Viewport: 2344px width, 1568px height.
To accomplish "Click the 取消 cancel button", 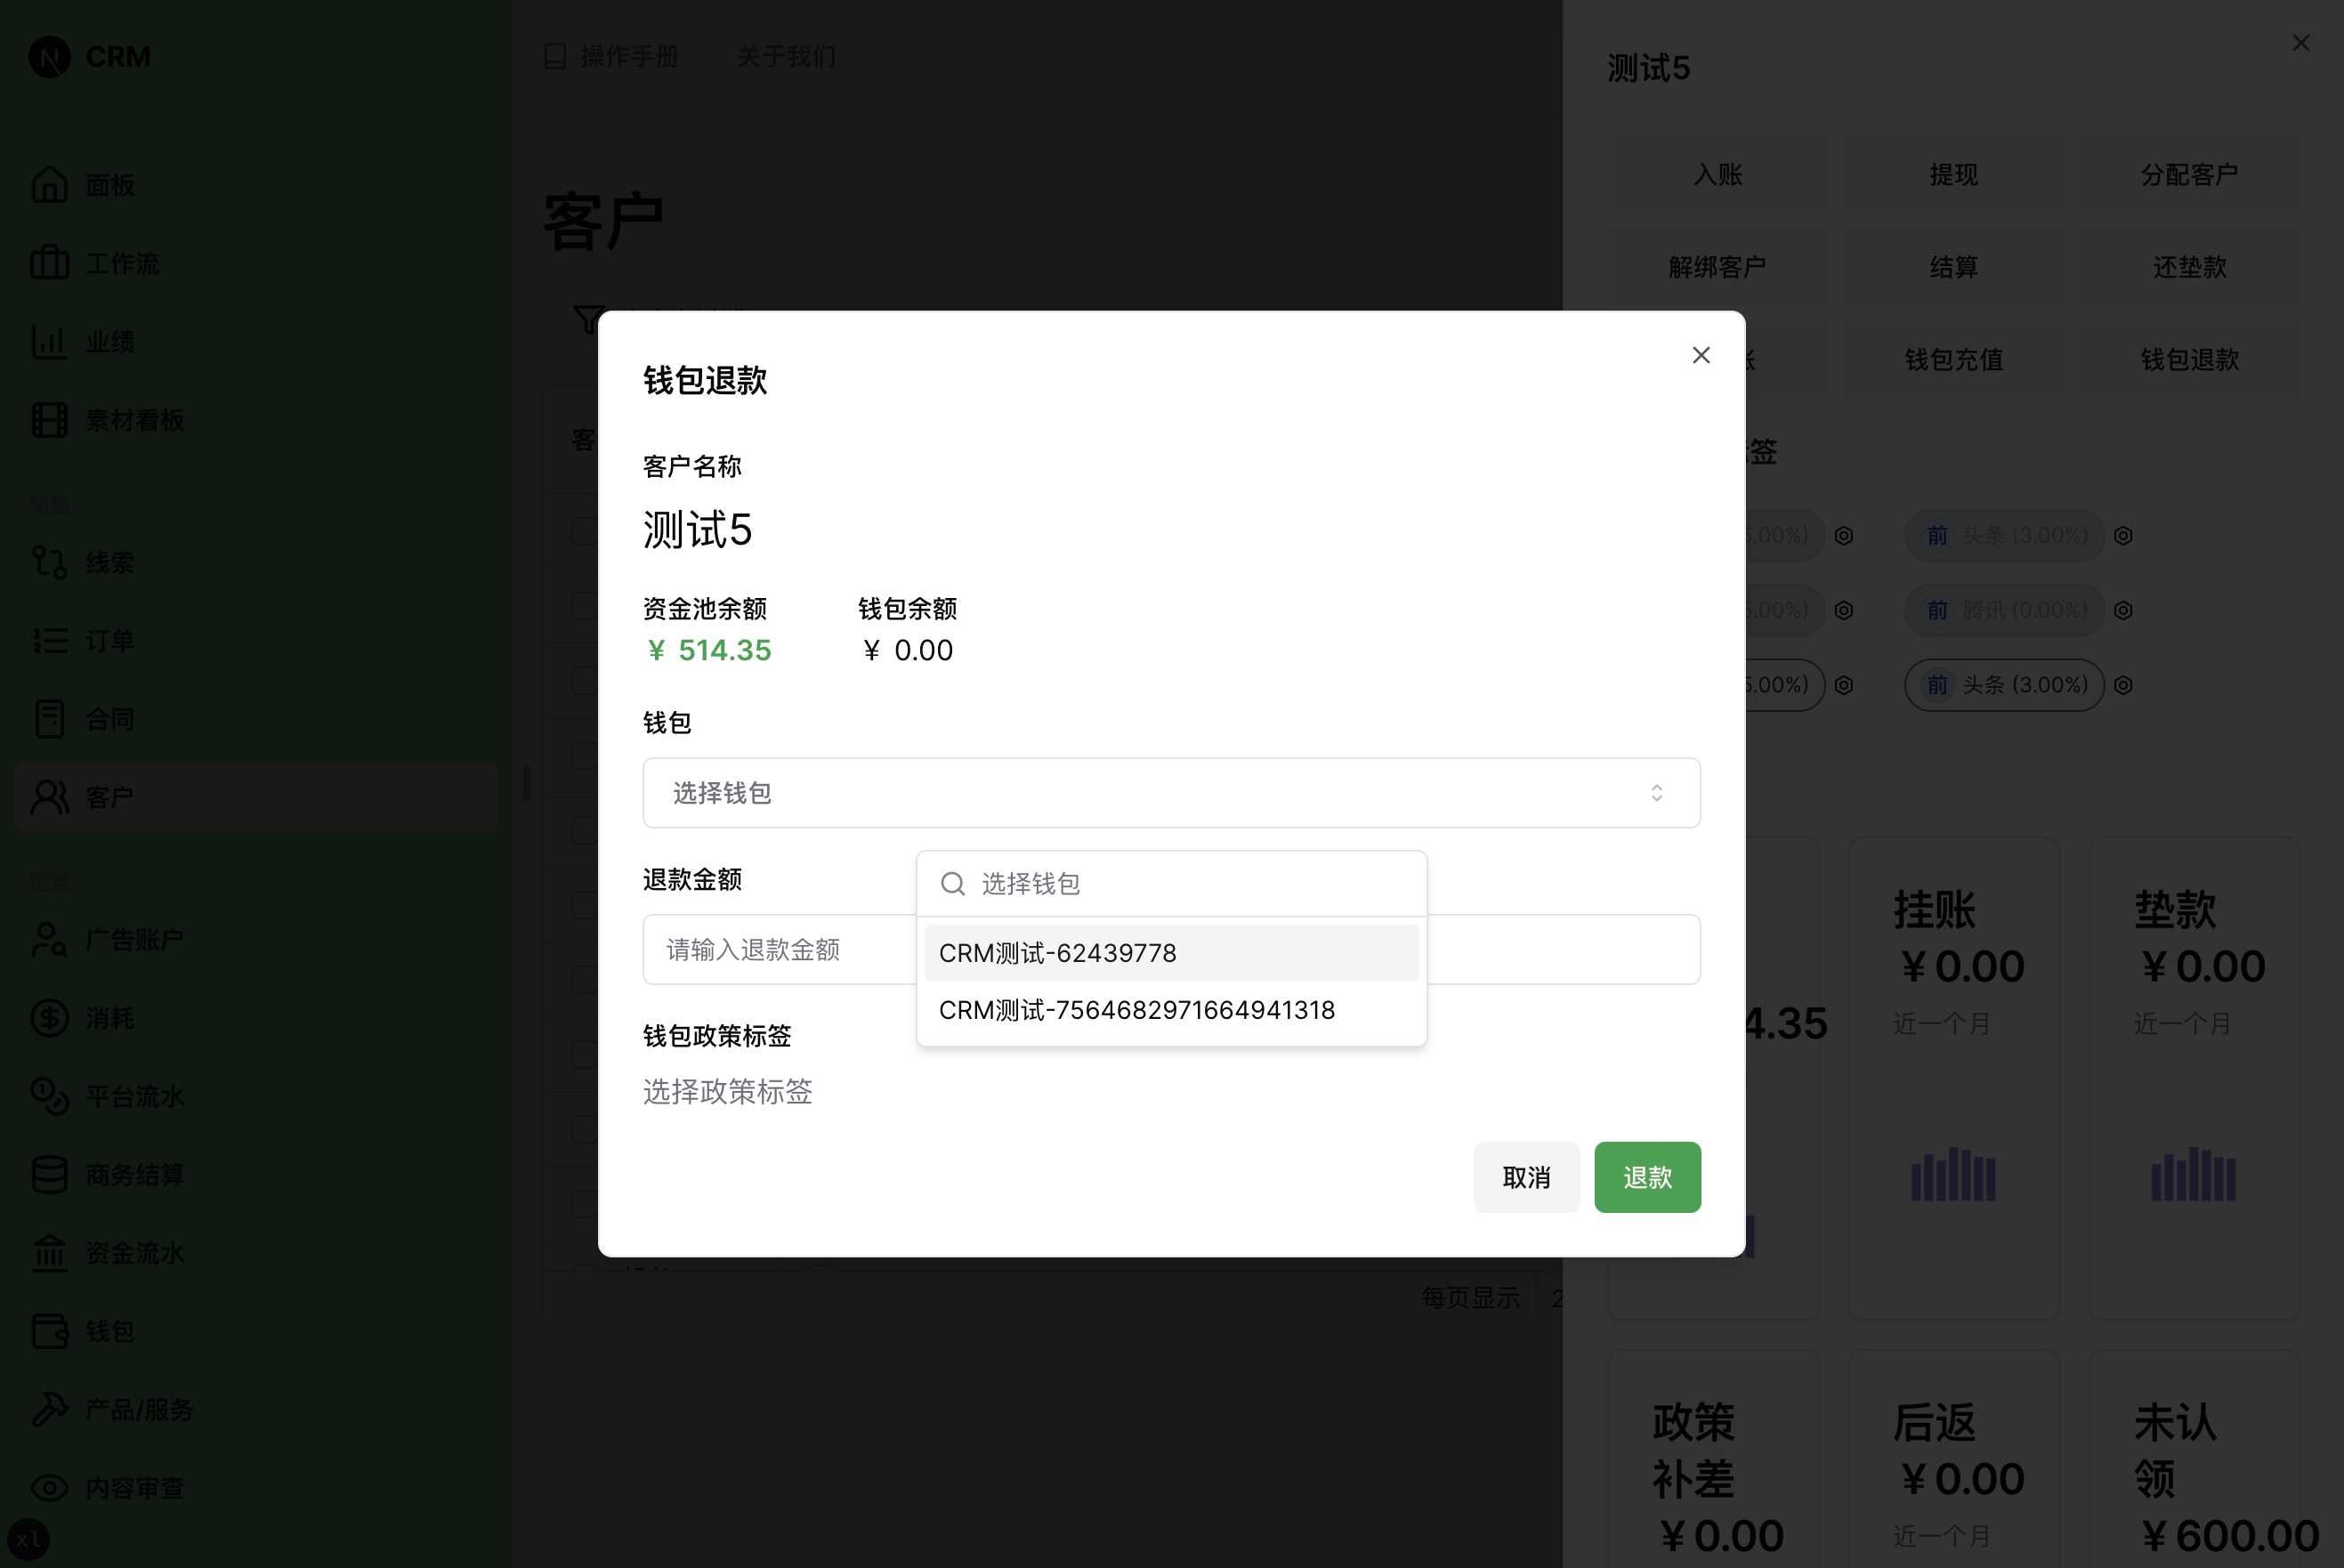I will tap(1526, 1177).
